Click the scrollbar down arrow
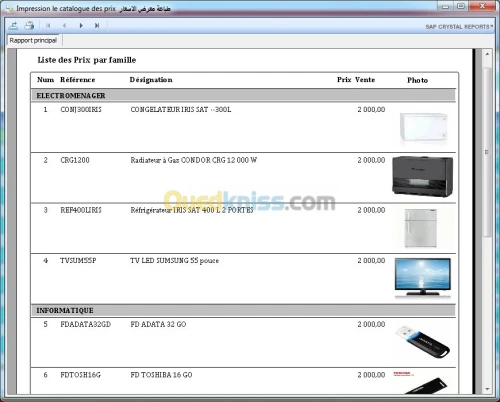The height and width of the screenshot is (402, 500). 487,389
